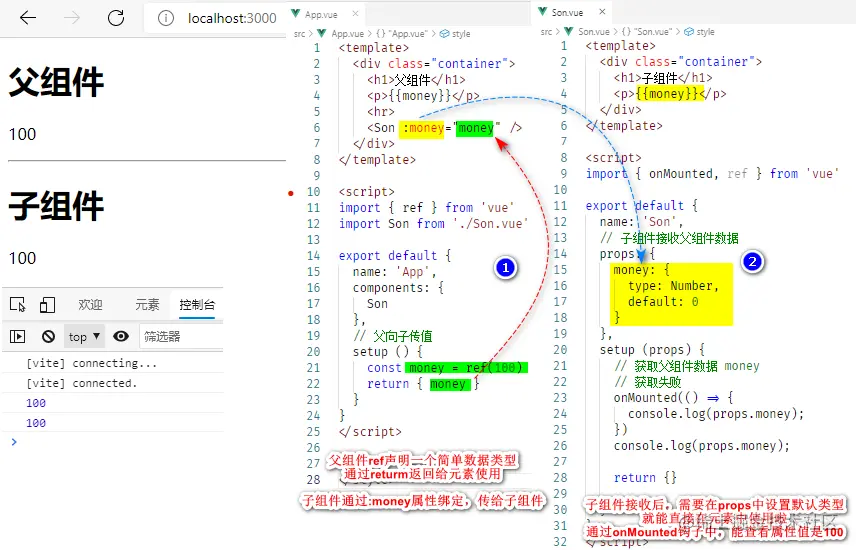Click the :money attribute in App.vue
856x550 pixels.
pyautogui.click(x=423, y=128)
